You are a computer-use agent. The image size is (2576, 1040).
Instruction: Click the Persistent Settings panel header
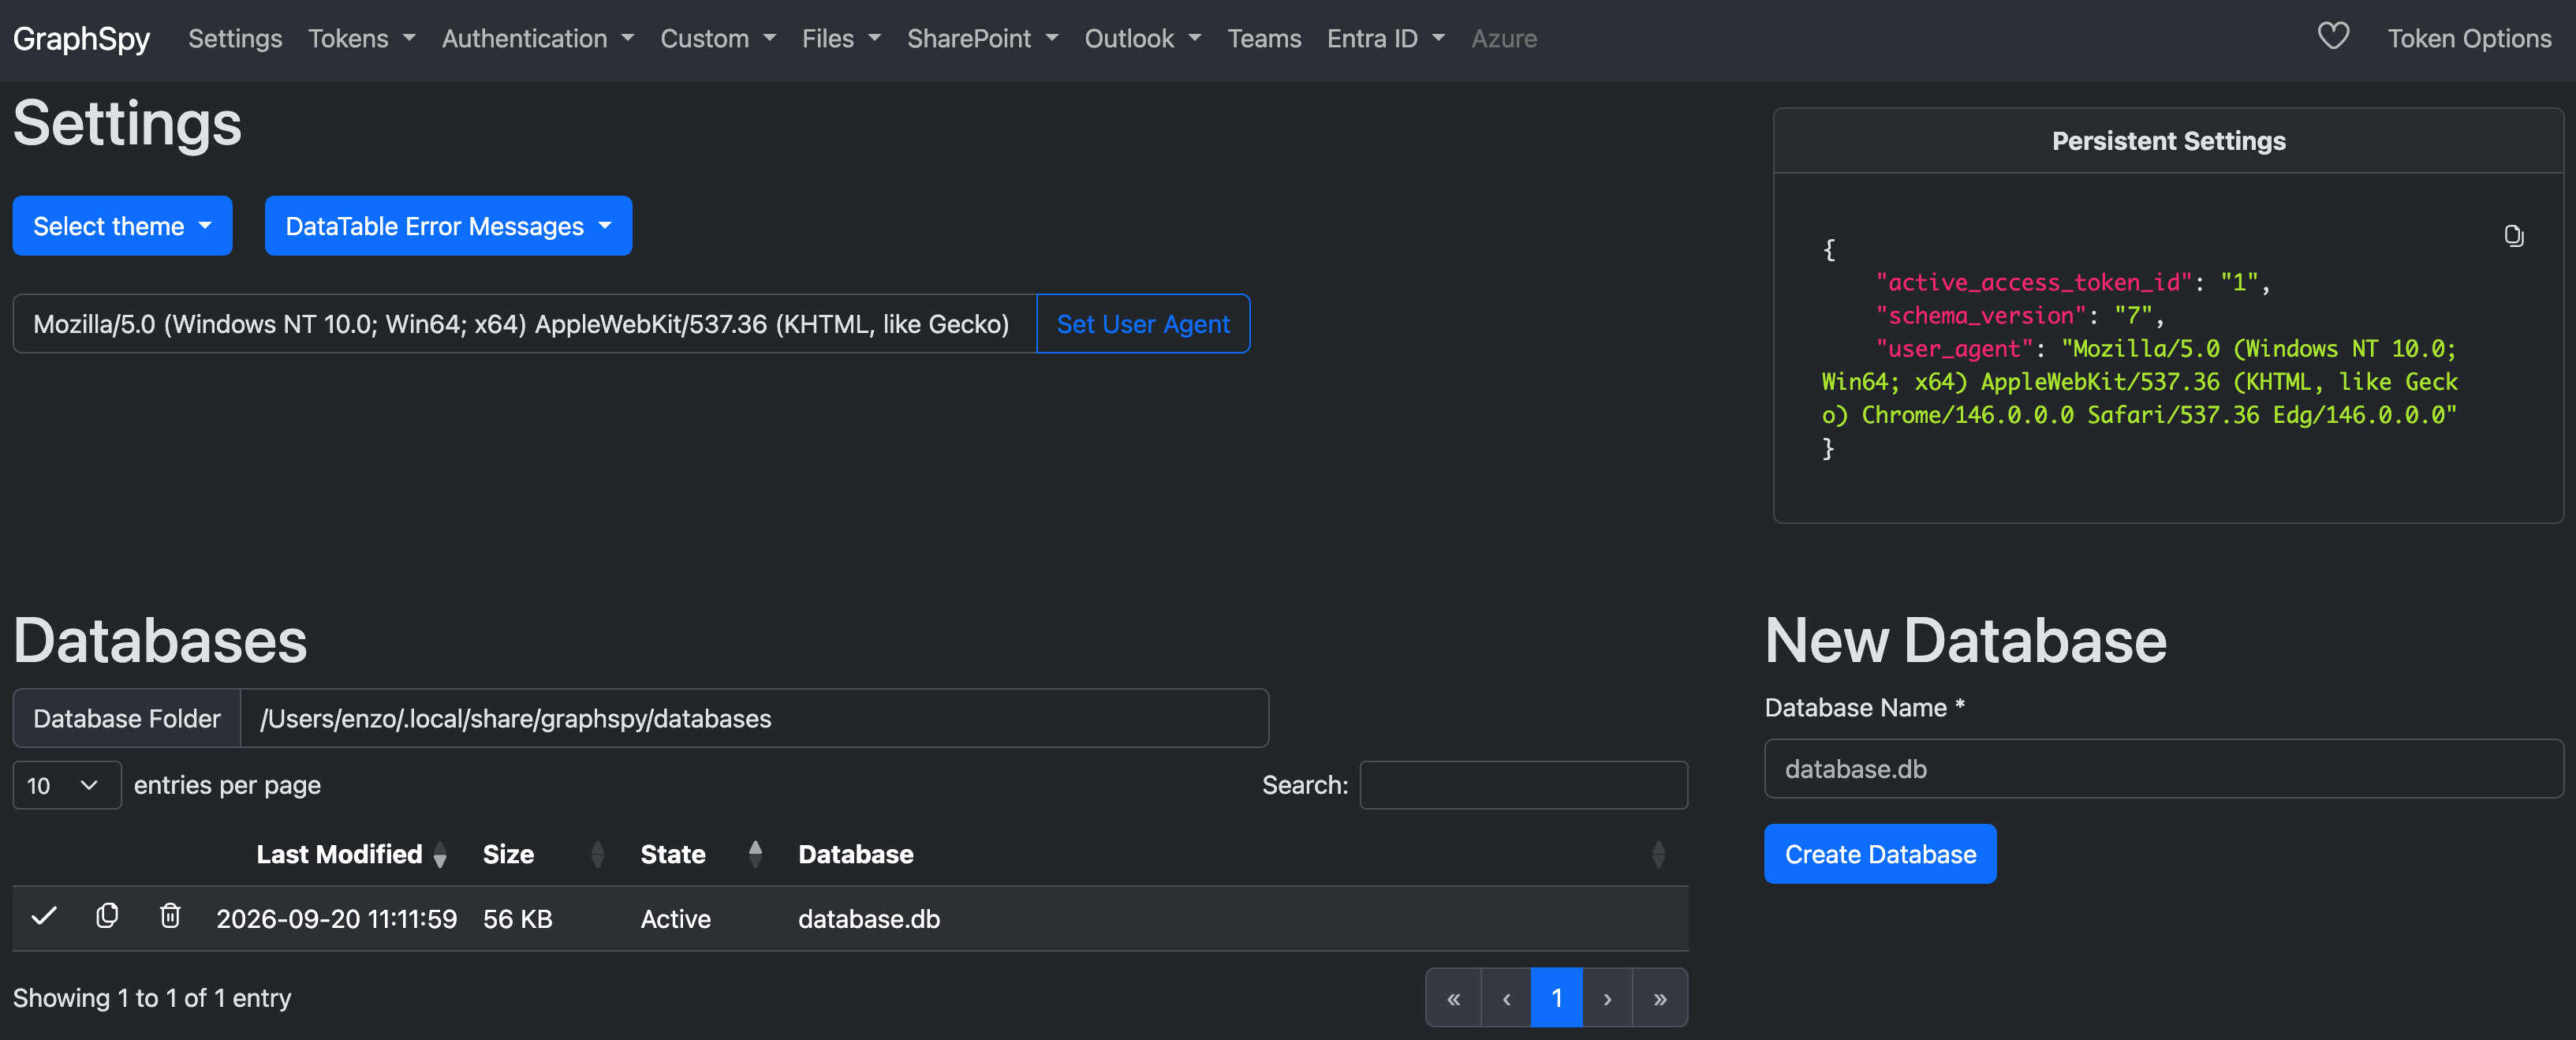click(2168, 141)
